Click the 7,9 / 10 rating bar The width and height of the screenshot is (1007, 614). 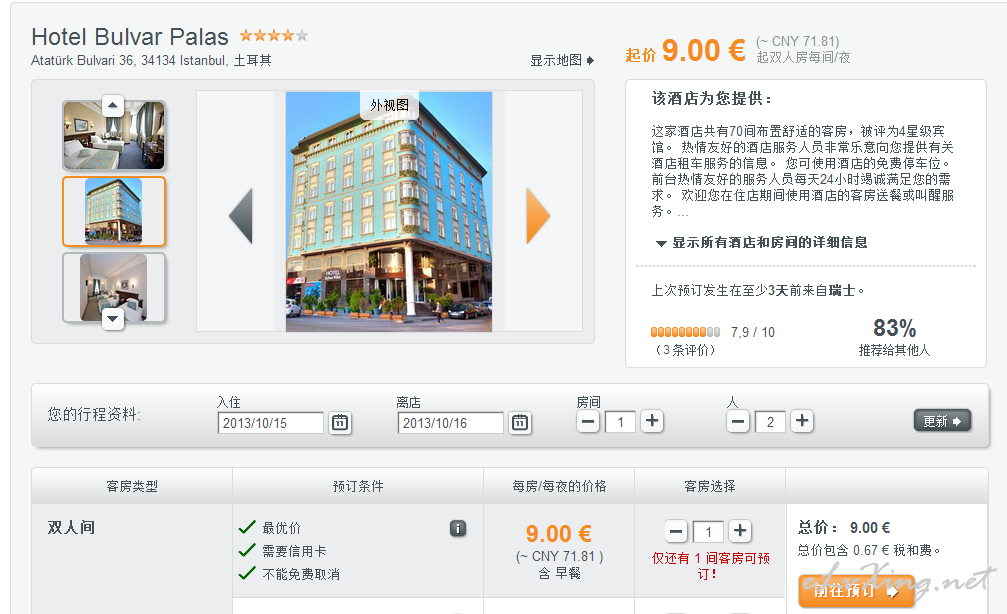[x=685, y=332]
